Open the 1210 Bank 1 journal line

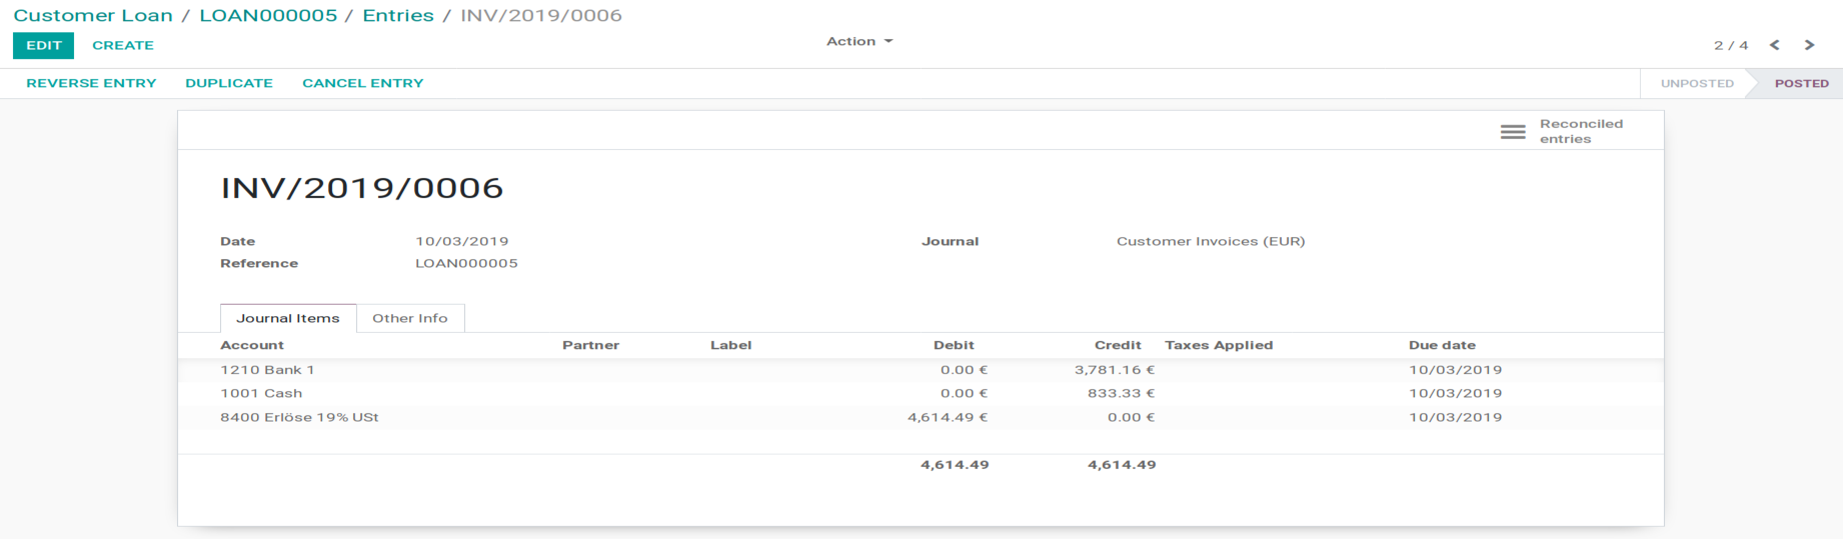point(268,370)
